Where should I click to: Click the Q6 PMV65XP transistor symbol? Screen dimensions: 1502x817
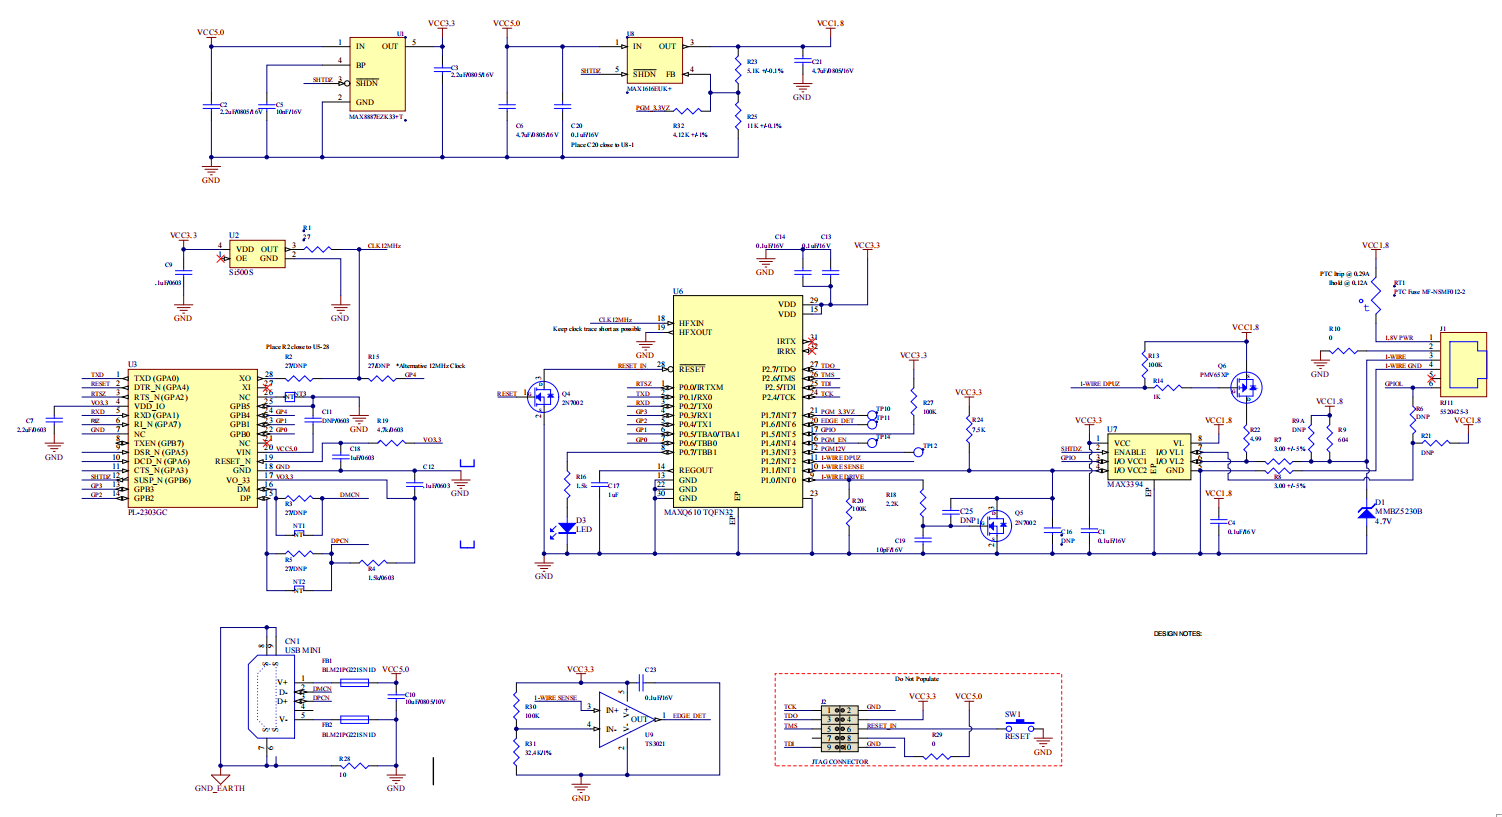pos(1246,386)
